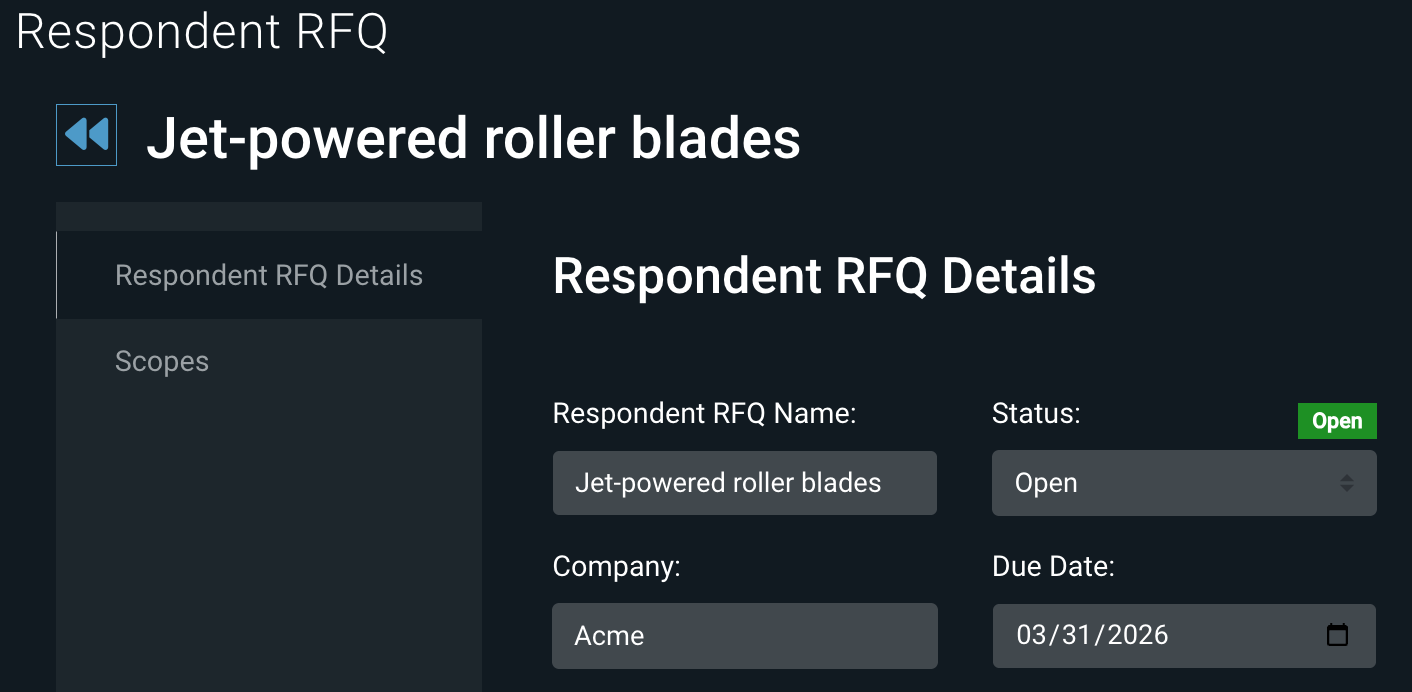Open the Due Date calendar picker icon
The image size is (1412, 692).
1337,635
